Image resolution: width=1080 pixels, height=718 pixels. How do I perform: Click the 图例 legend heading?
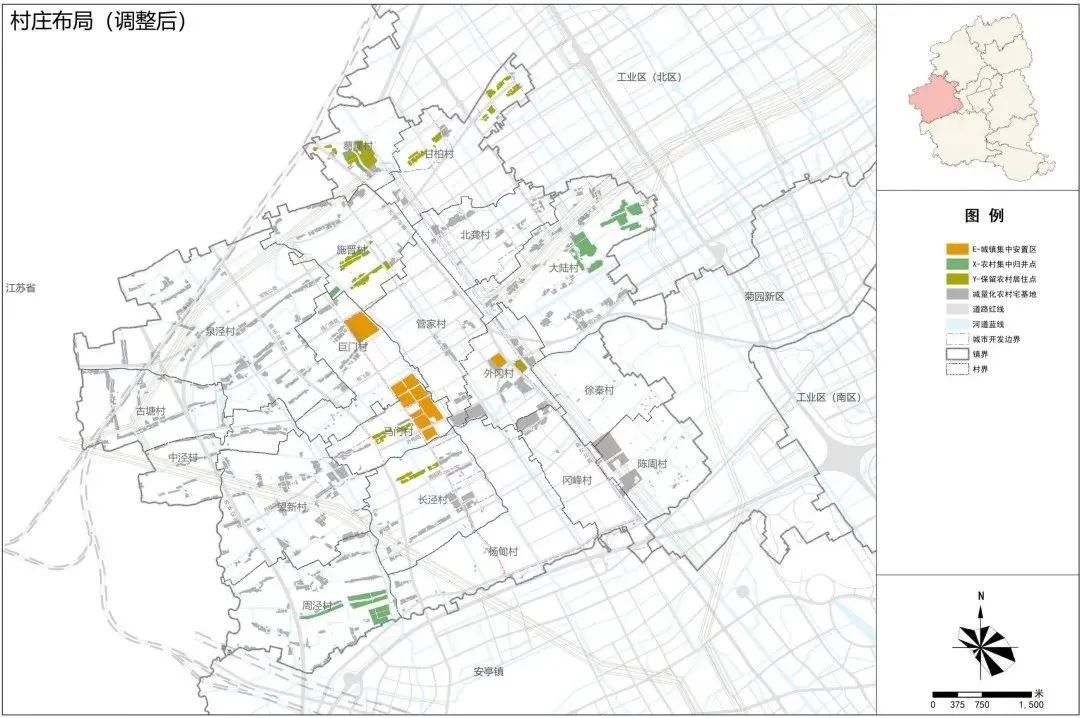984,216
